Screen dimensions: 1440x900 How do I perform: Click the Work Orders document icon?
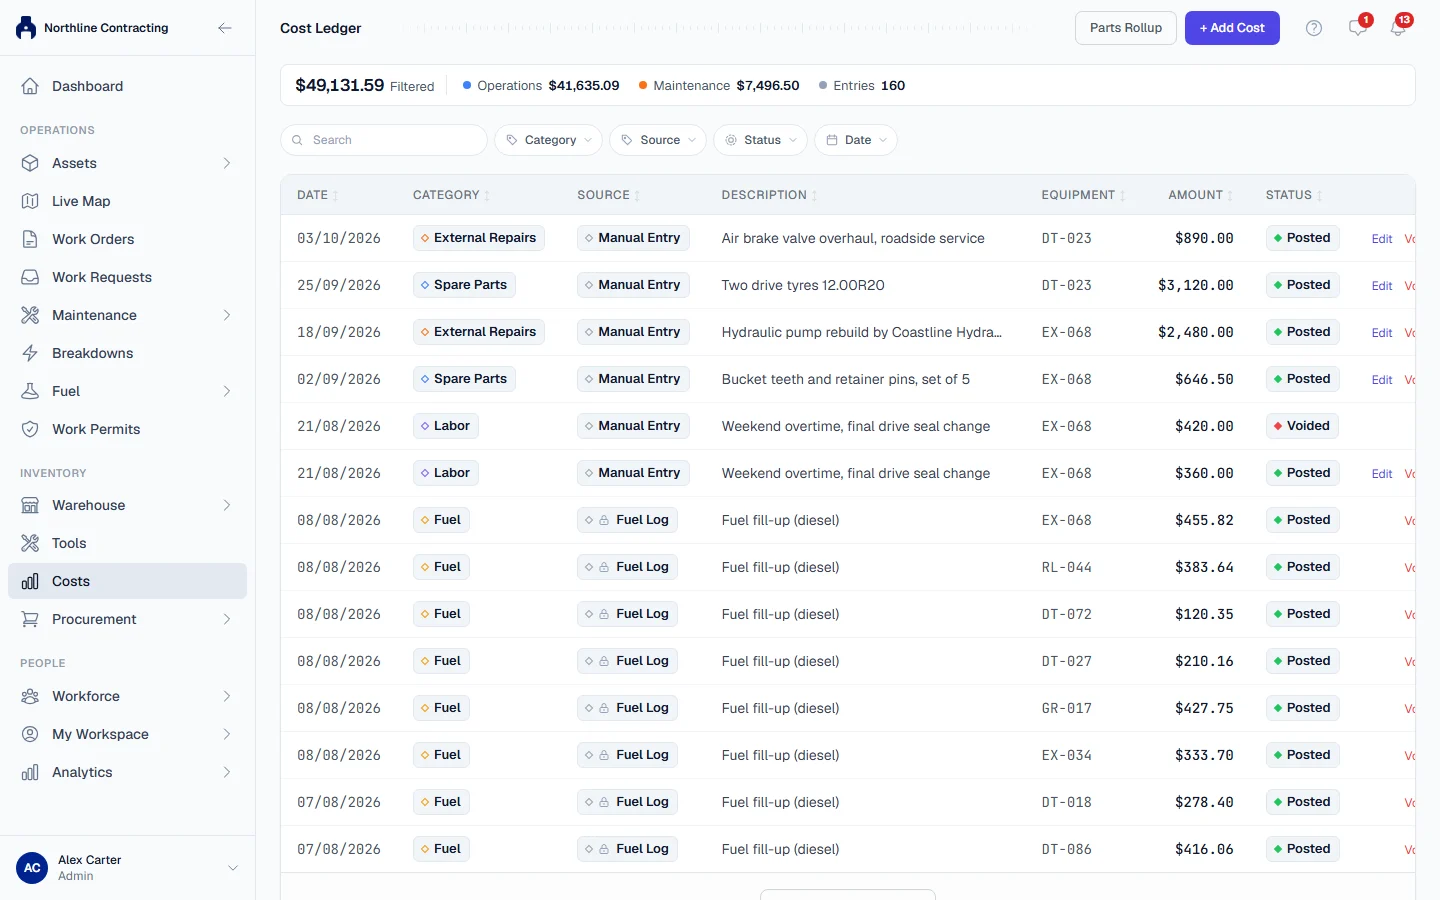coord(30,239)
